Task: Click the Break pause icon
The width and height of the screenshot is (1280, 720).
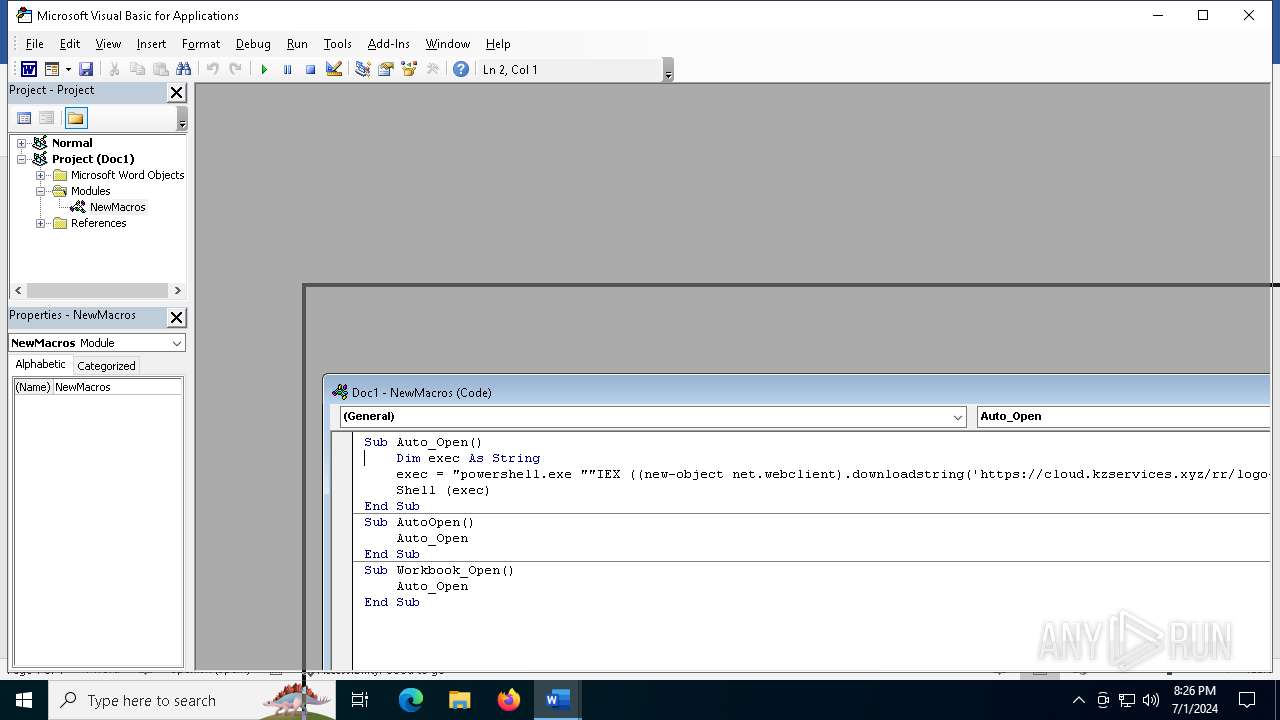Action: (287, 69)
